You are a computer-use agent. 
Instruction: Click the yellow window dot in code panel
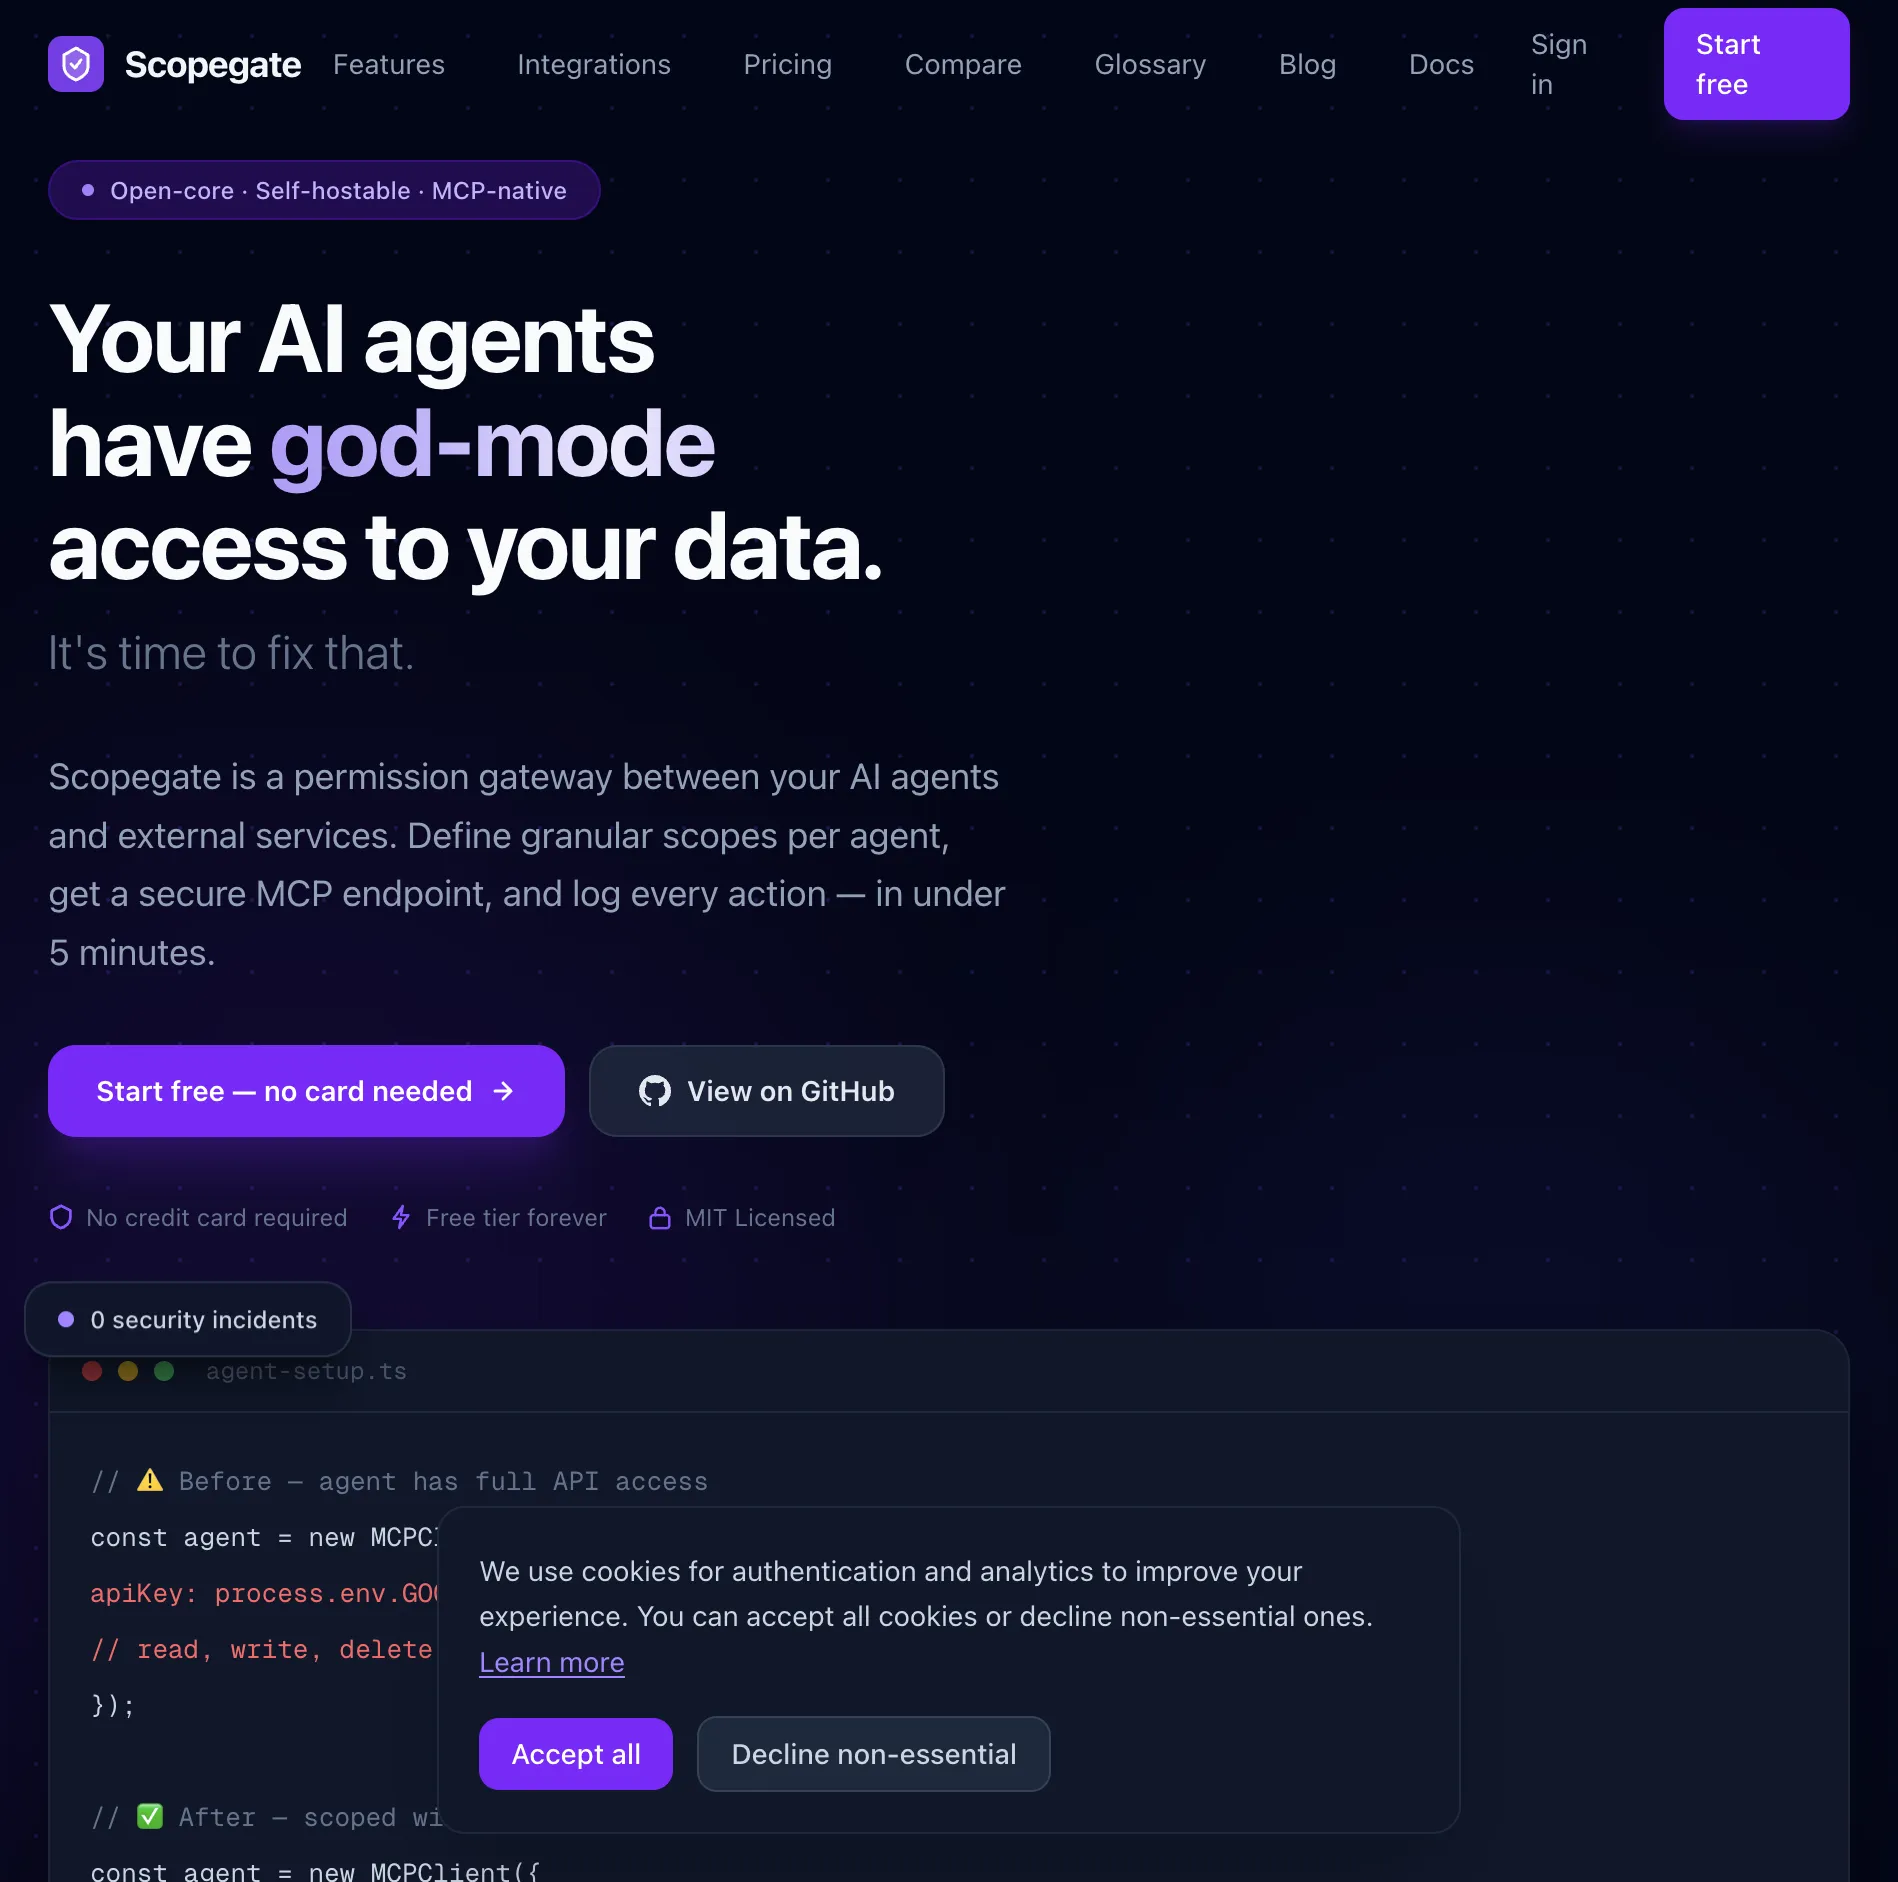pos(128,1371)
